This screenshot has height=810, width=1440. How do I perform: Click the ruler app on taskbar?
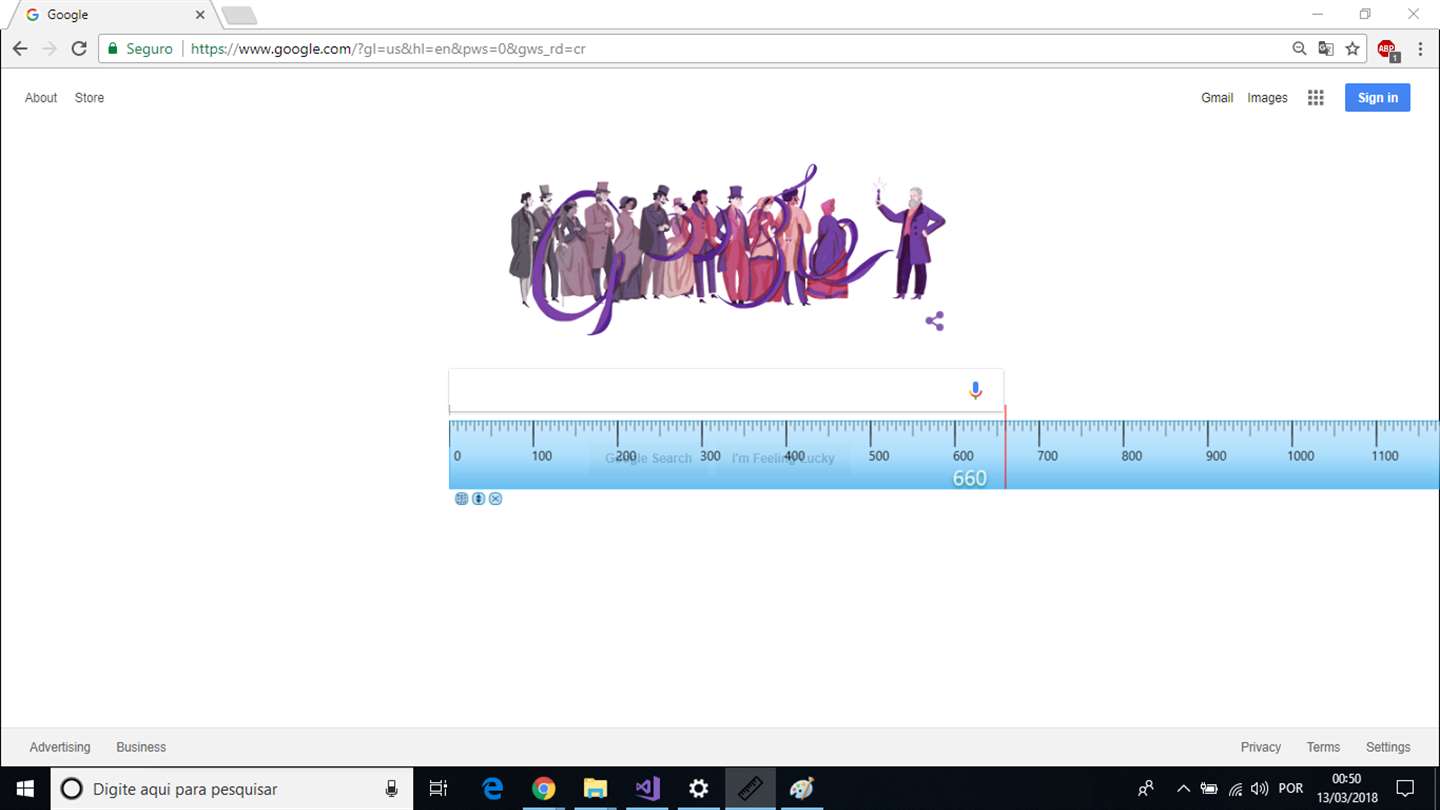click(751, 789)
